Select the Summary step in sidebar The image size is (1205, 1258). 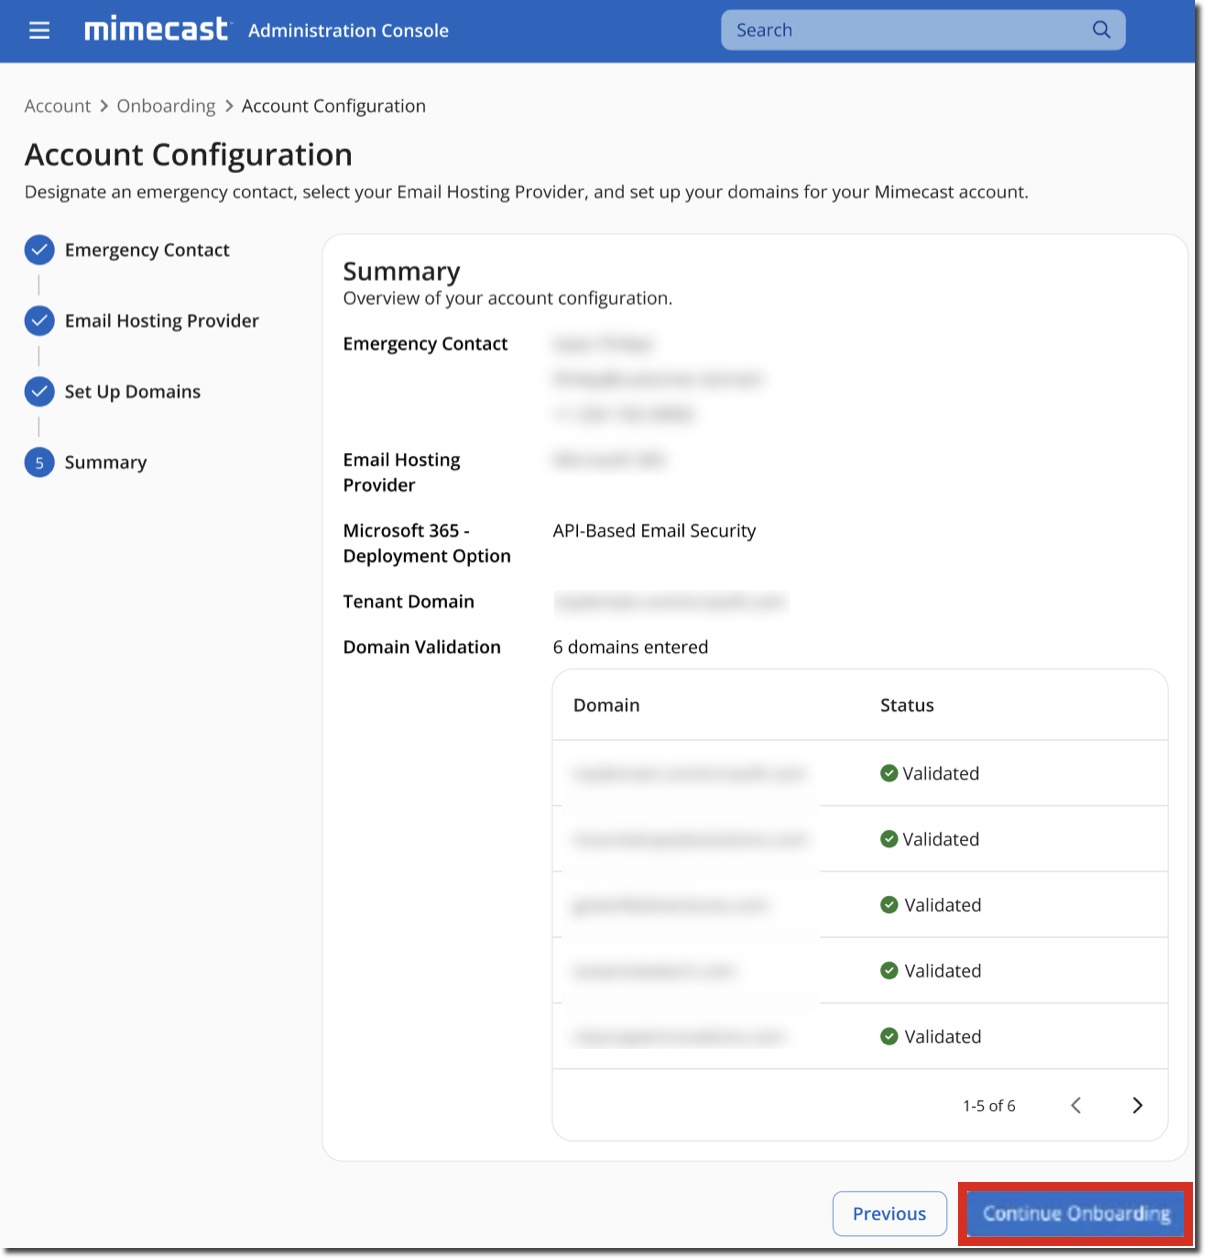105,462
